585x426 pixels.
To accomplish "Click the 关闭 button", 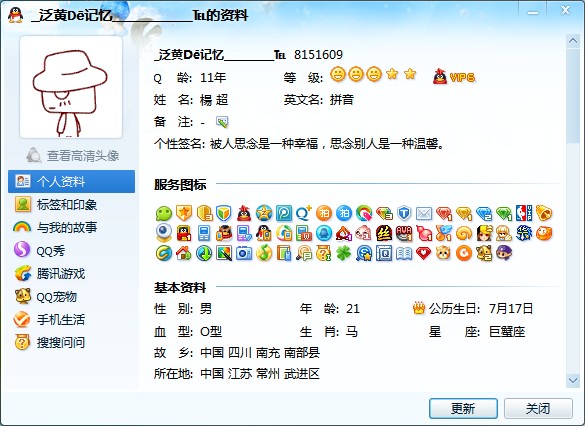I will point(538,408).
